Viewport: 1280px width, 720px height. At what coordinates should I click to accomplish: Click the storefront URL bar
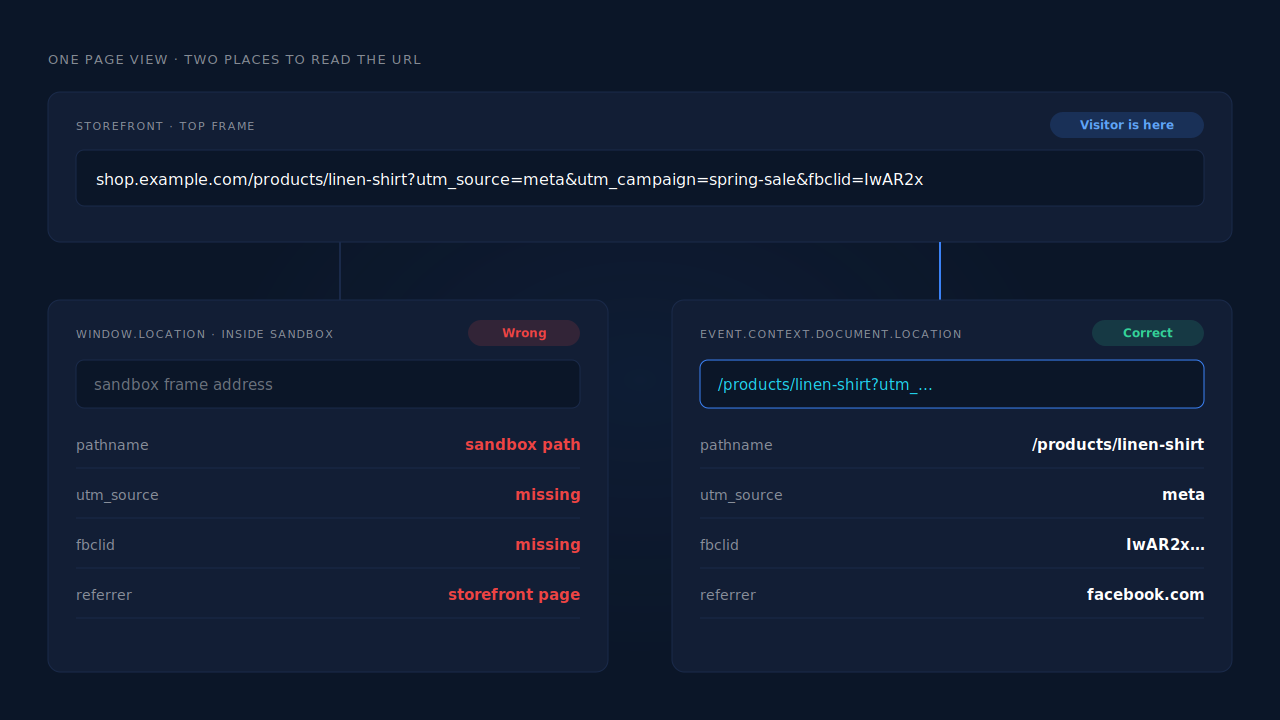point(640,178)
